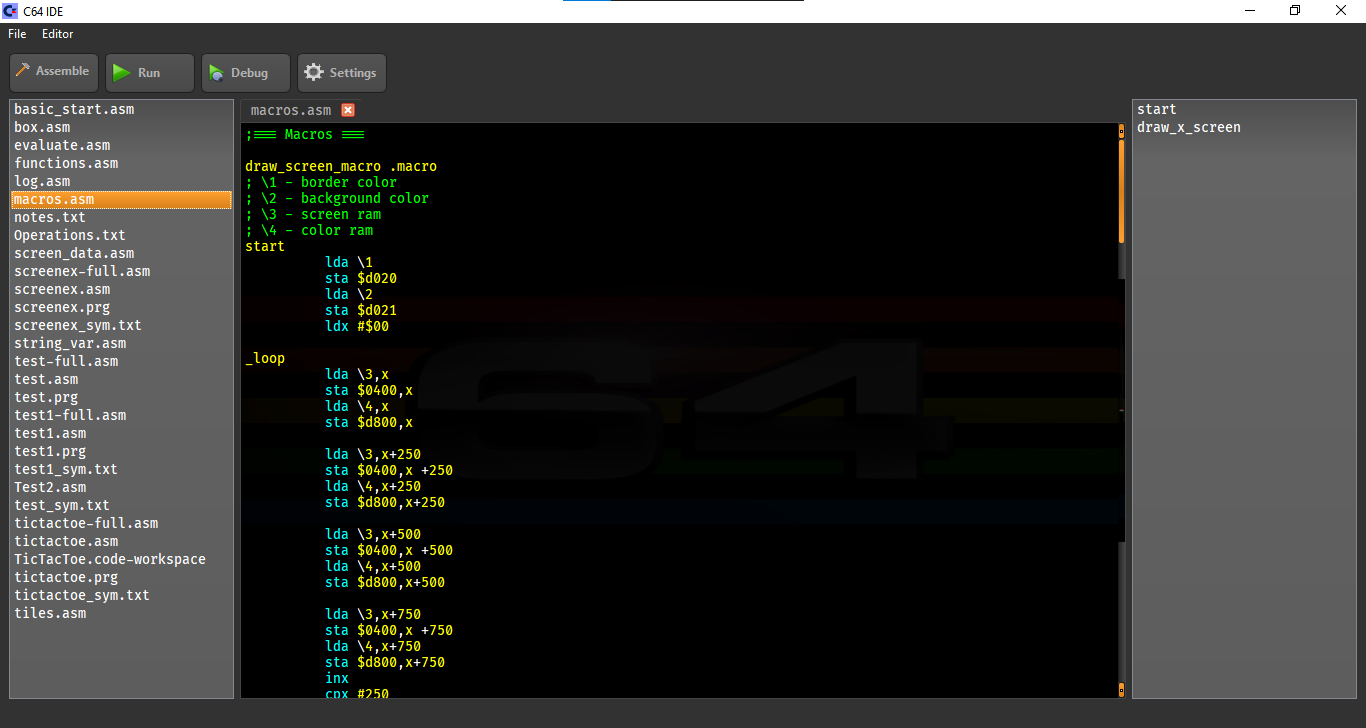The height and width of the screenshot is (728, 1366).
Task: Open the Editor menu
Action: click(57, 34)
